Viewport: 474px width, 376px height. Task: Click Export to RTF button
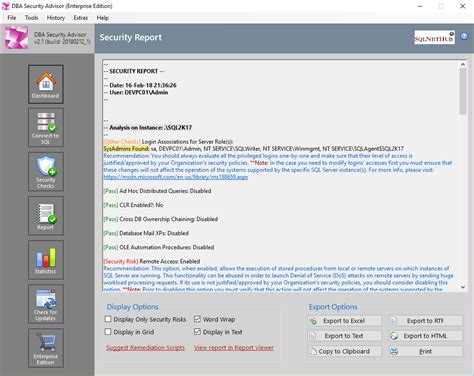(x=426, y=321)
